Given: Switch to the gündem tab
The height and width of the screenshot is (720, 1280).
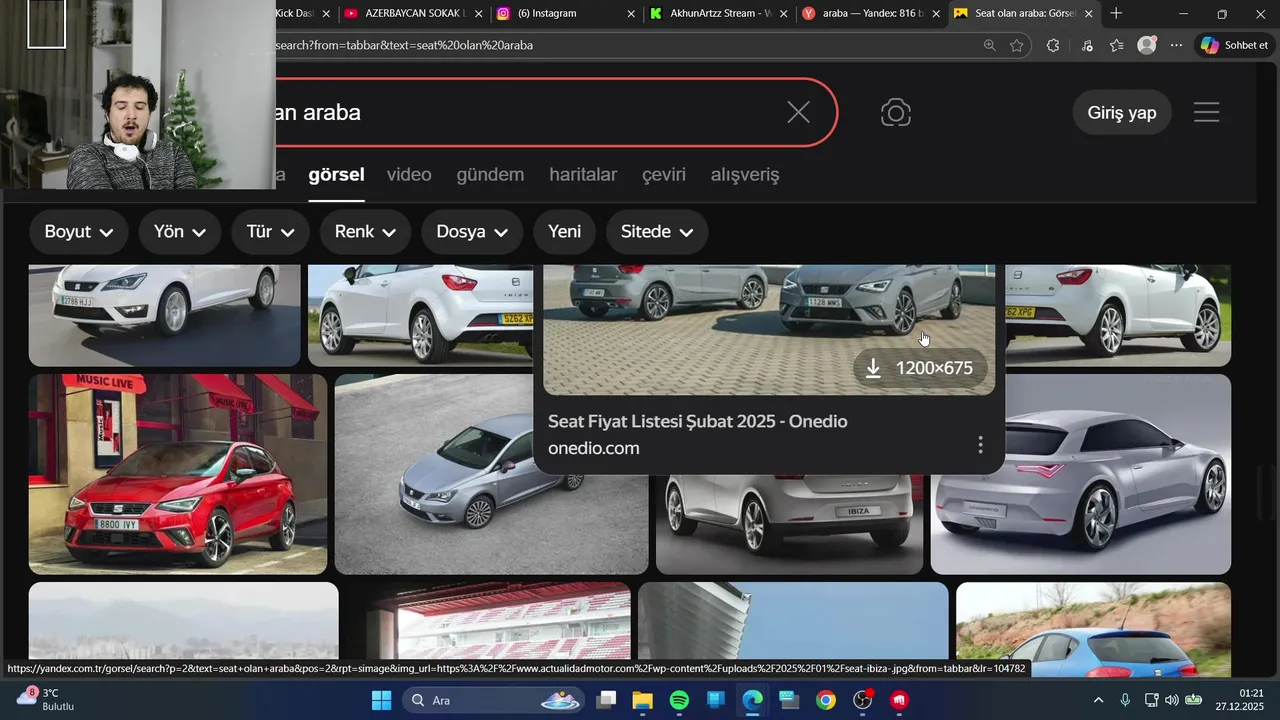Looking at the screenshot, I should tap(490, 175).
